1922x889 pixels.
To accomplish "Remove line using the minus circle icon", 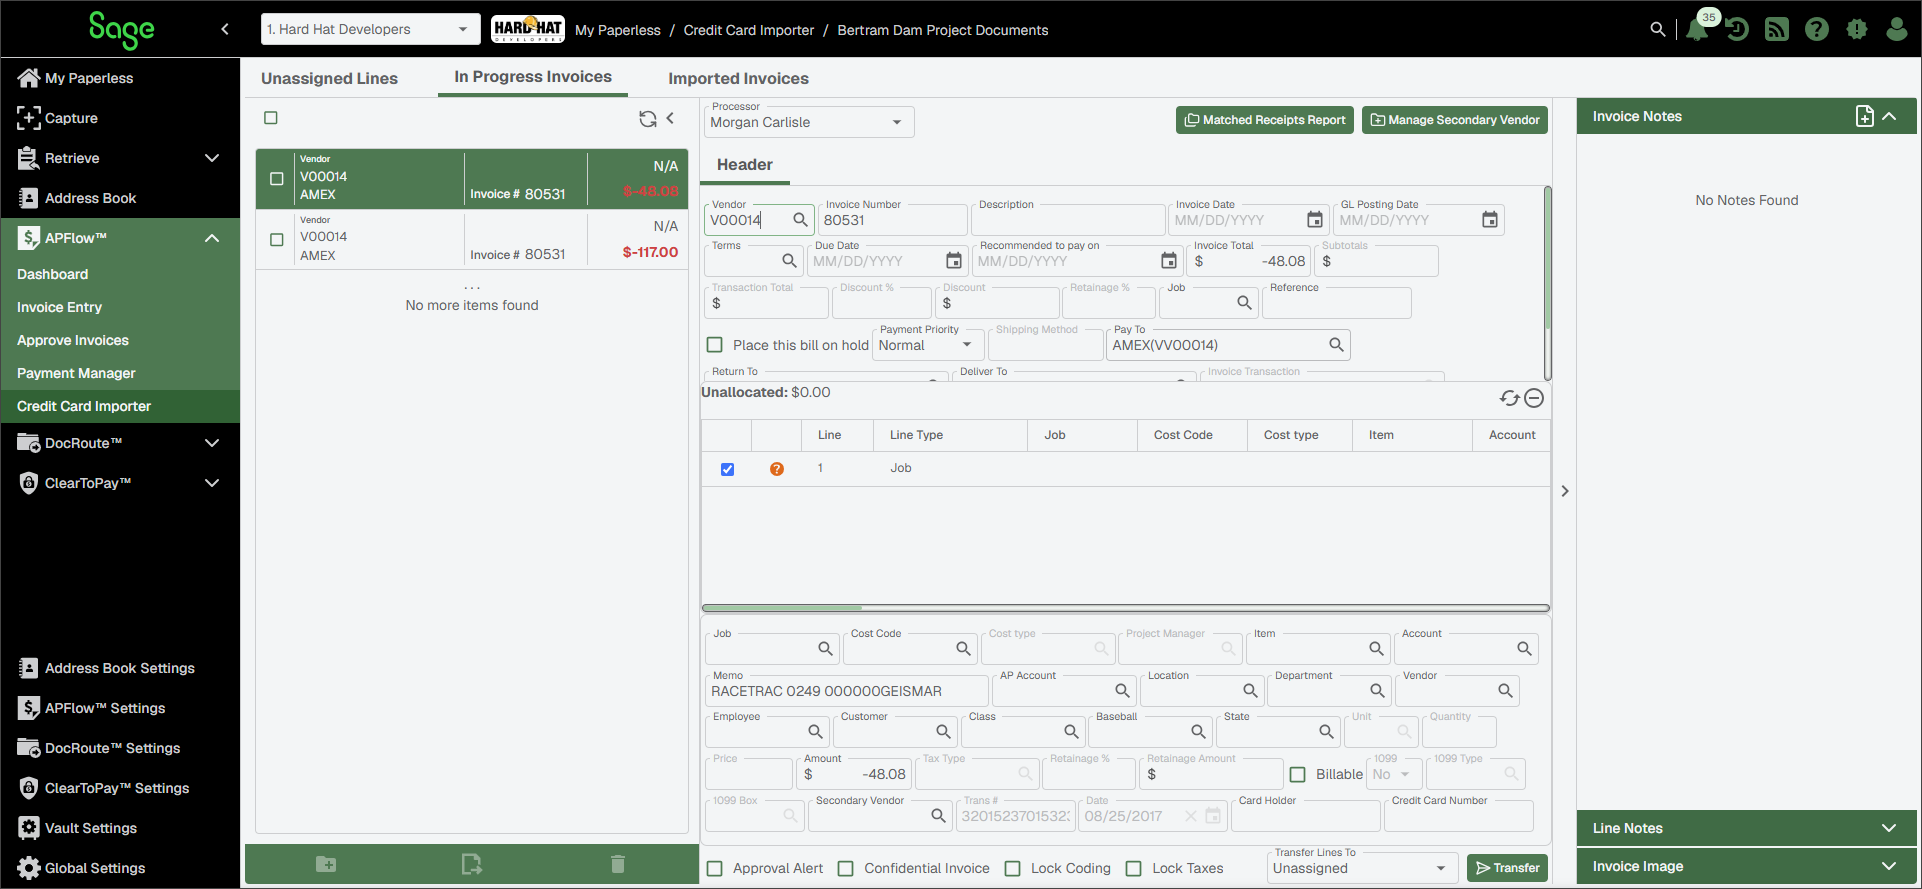I will [1534, 398].
